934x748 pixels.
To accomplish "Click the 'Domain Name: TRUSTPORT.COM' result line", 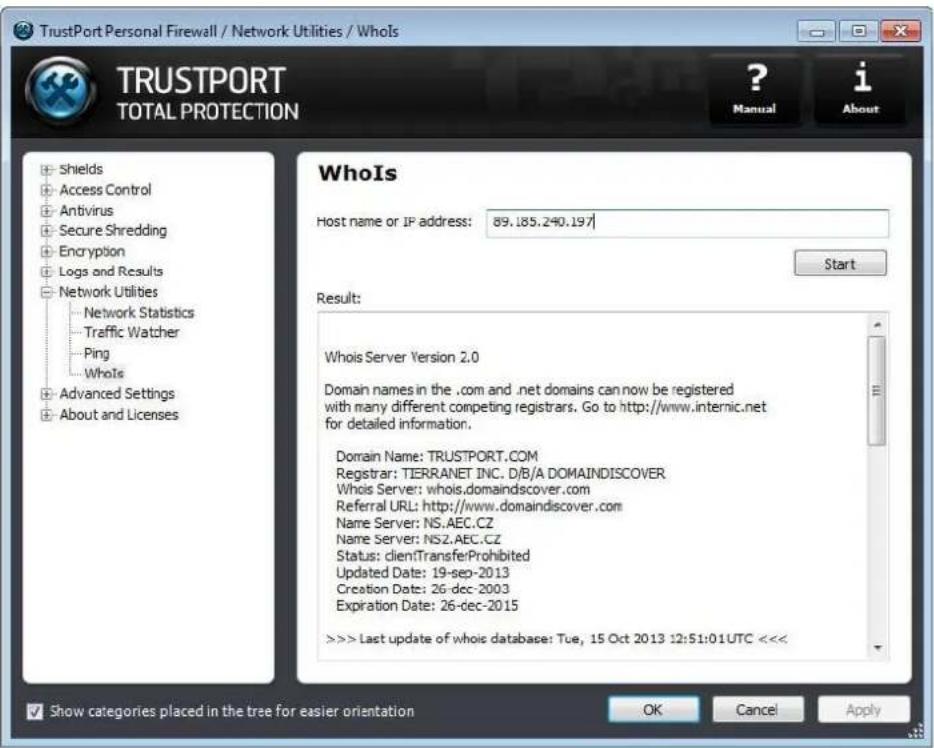I will click(x=437, y=457).
